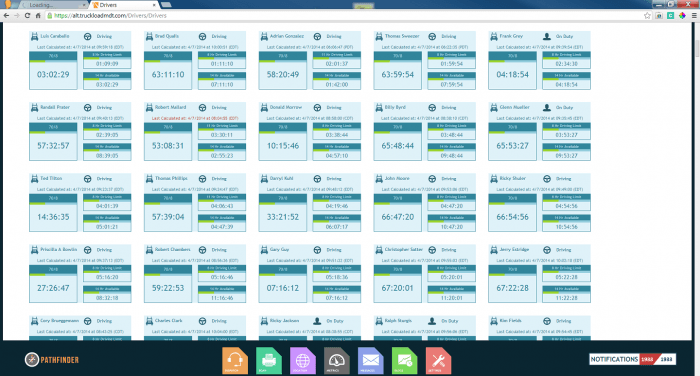Click the browser reload button
The width and height of the screenshot is (700, 376).
27,16
